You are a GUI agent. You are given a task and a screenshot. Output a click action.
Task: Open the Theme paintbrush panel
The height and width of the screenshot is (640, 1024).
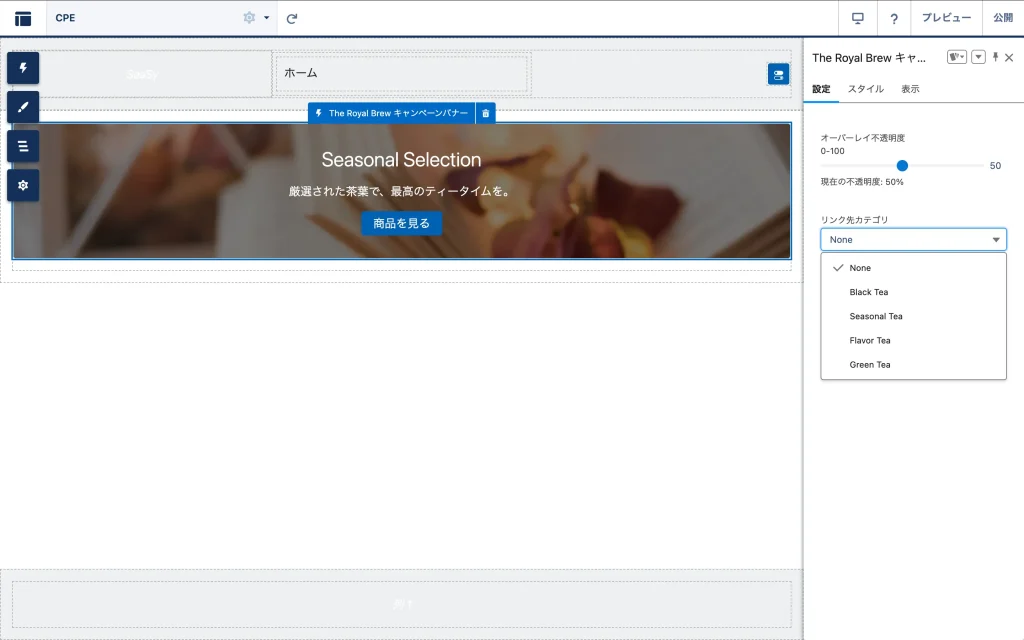pyautogui.click(x=23, y=107)
